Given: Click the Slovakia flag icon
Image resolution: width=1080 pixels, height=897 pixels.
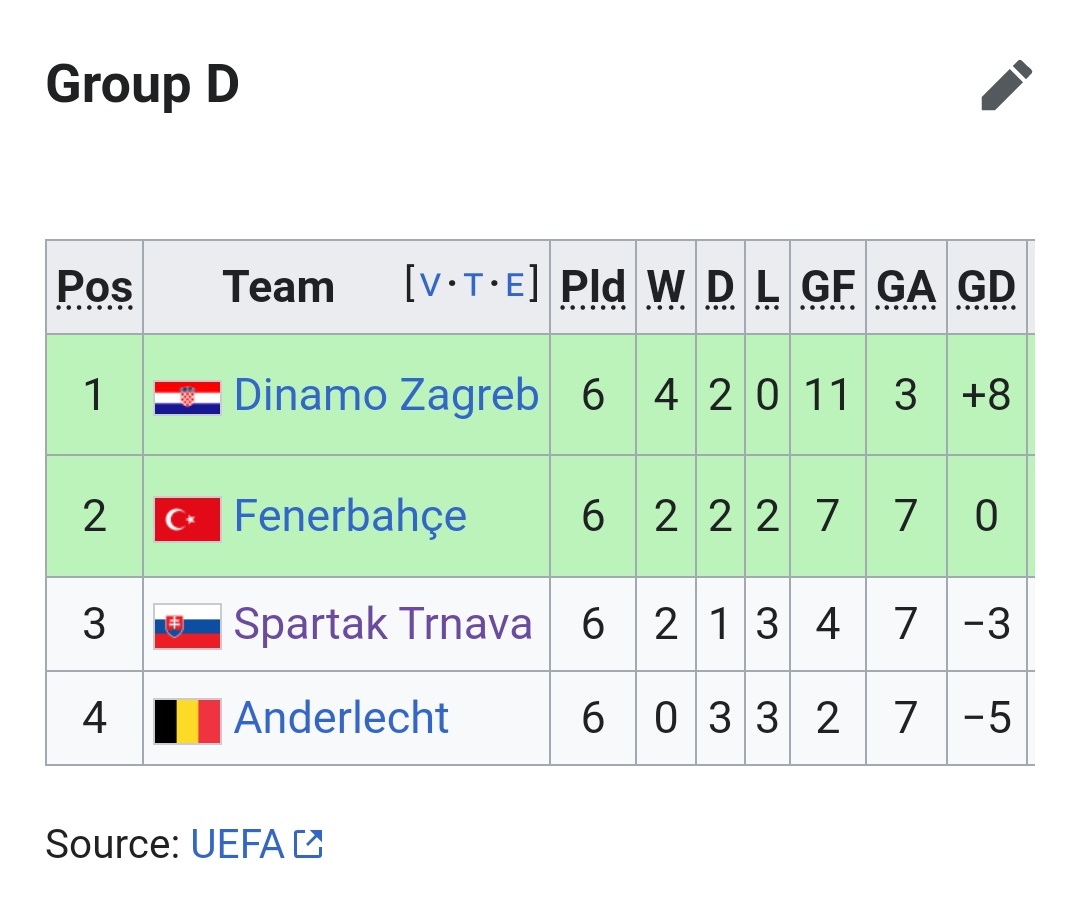Looking at the screenshot, I should point(187,626).
